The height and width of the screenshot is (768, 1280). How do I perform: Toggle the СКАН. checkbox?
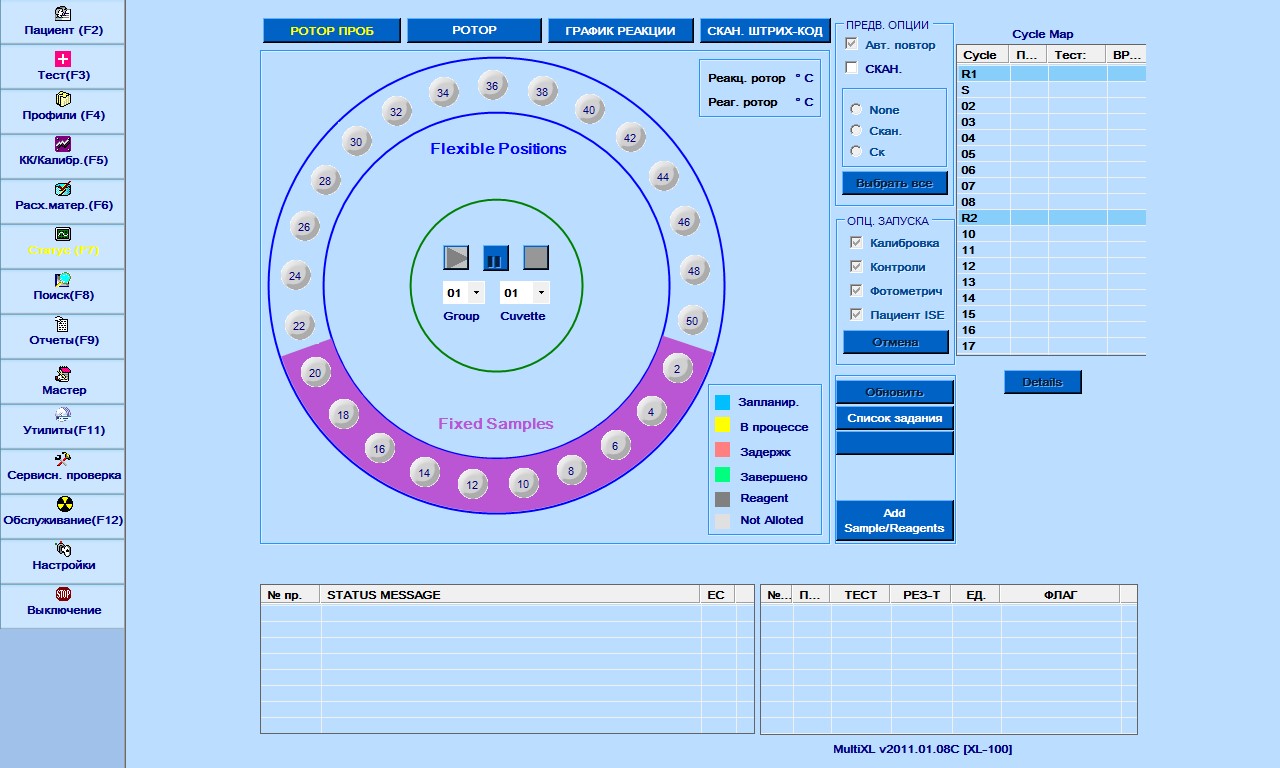pos(852,68)
